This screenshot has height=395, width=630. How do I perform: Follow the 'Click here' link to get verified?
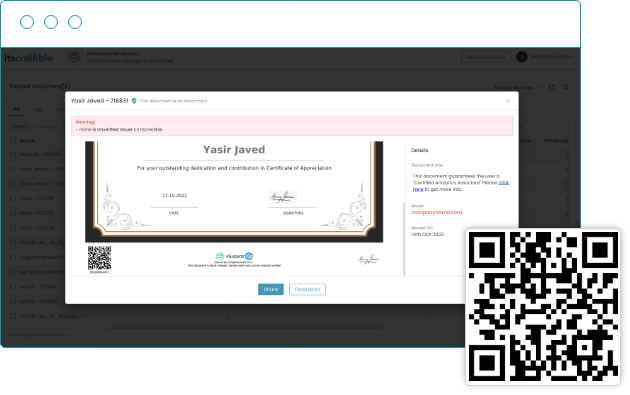[x=132, y=61]
